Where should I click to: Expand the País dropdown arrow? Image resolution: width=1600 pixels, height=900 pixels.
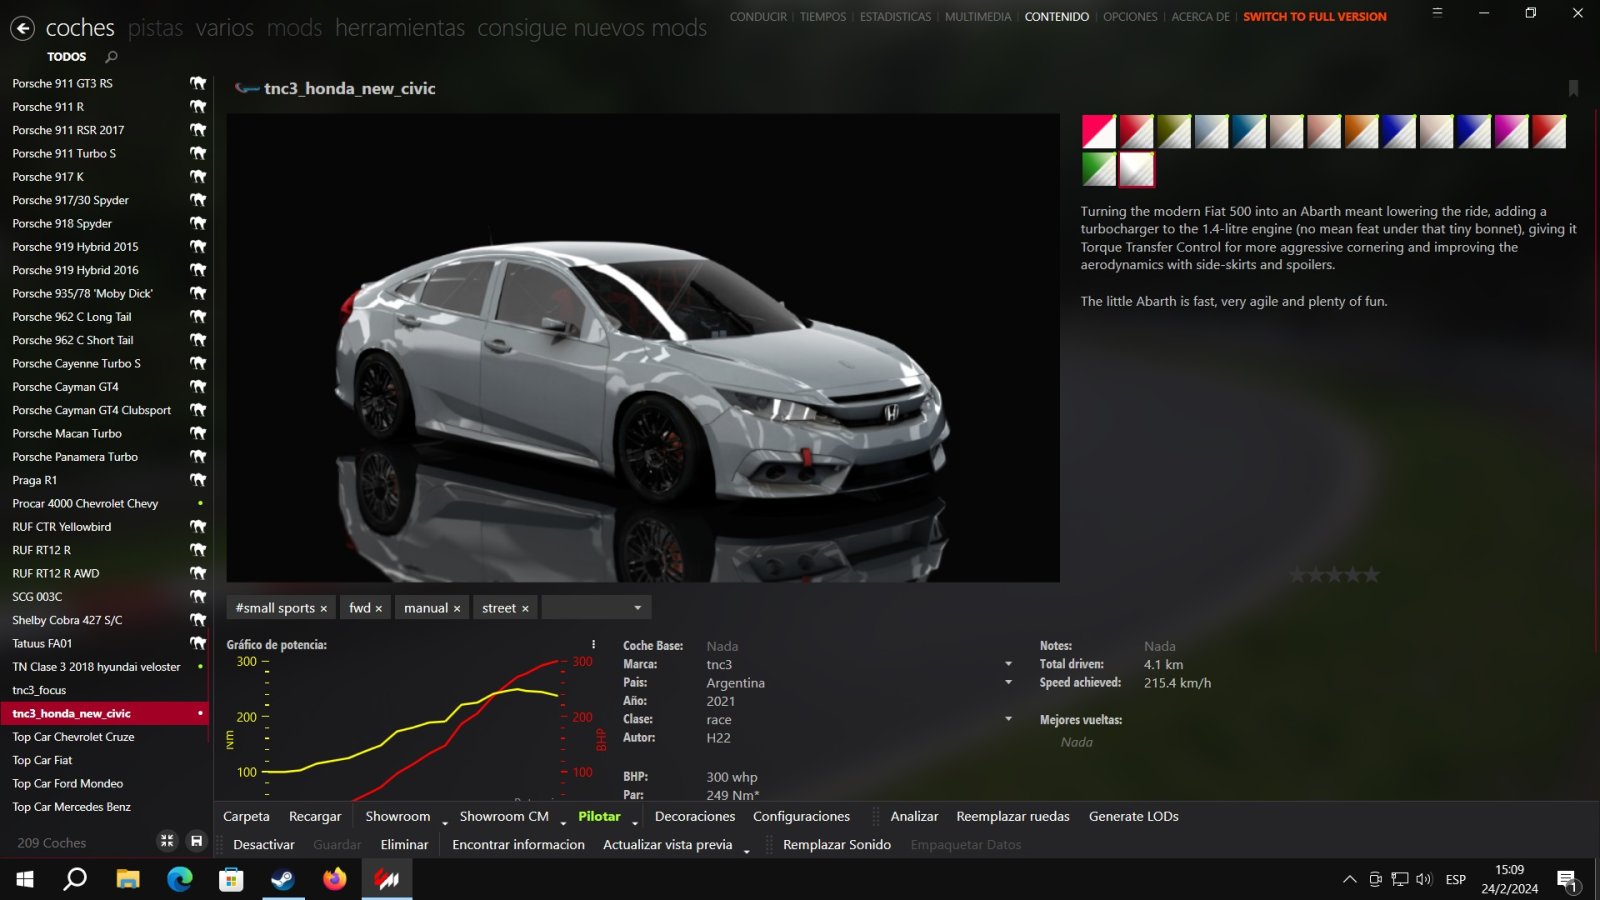[x=1008, y=682]
